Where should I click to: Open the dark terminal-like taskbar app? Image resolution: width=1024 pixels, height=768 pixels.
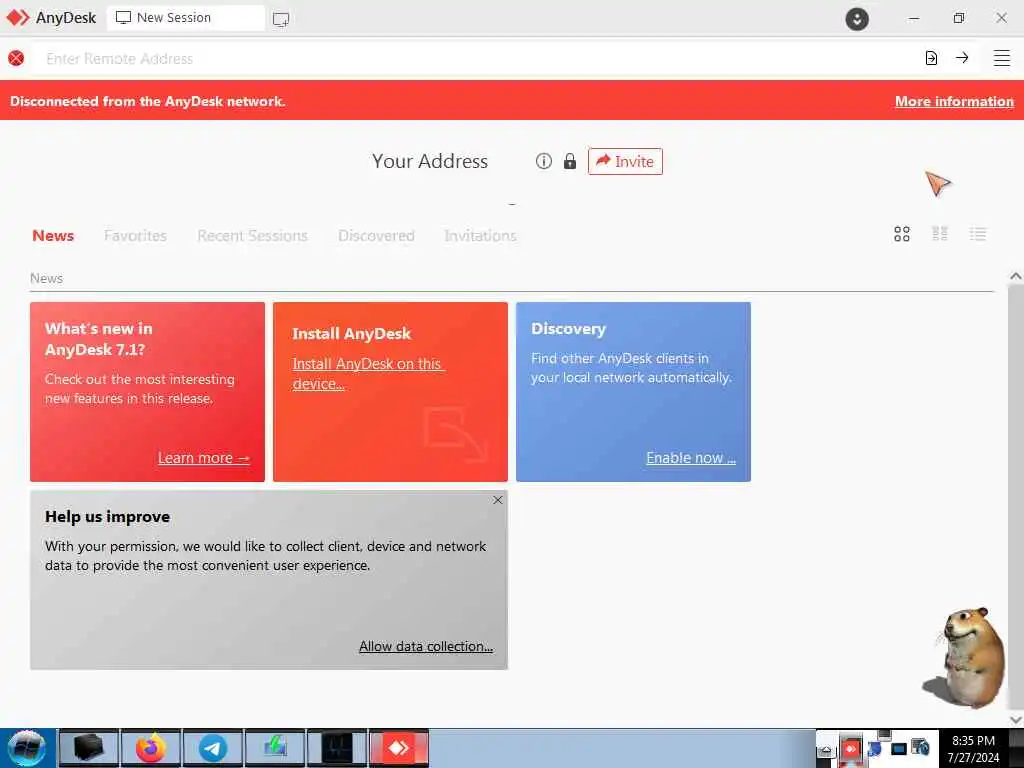337,748
